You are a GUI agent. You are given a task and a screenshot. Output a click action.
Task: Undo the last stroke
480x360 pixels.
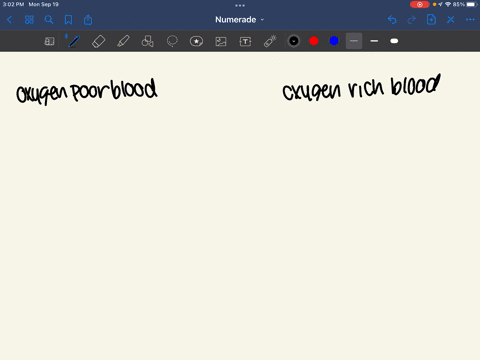[392, 20]
